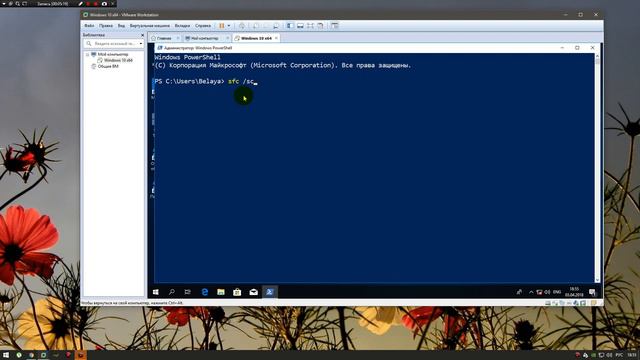Collapse the Мой компьютер tree node
This screenshot has height=360, width=640.
pos(87,54)
